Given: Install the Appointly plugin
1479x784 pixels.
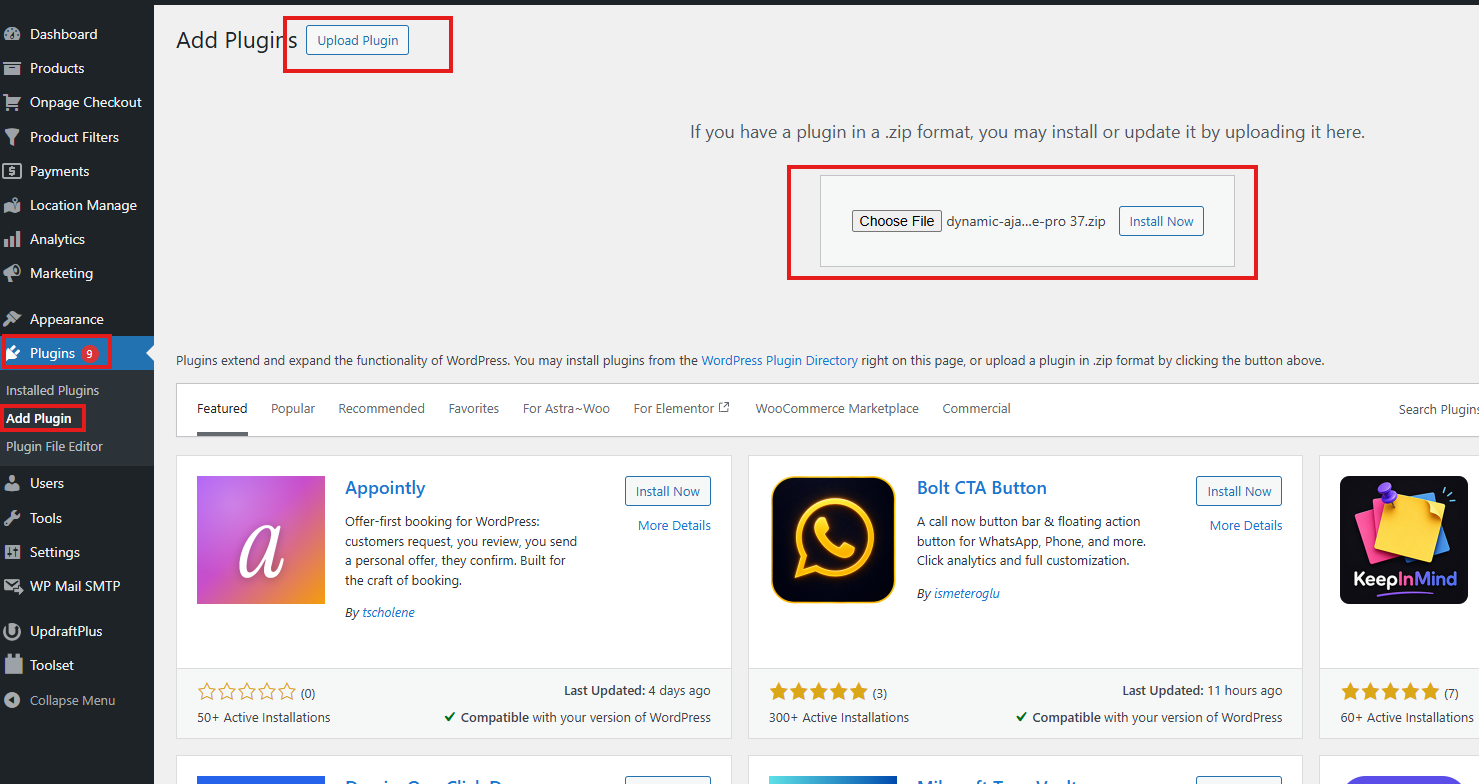Looking at the screenshot, I should coord(668,491).
